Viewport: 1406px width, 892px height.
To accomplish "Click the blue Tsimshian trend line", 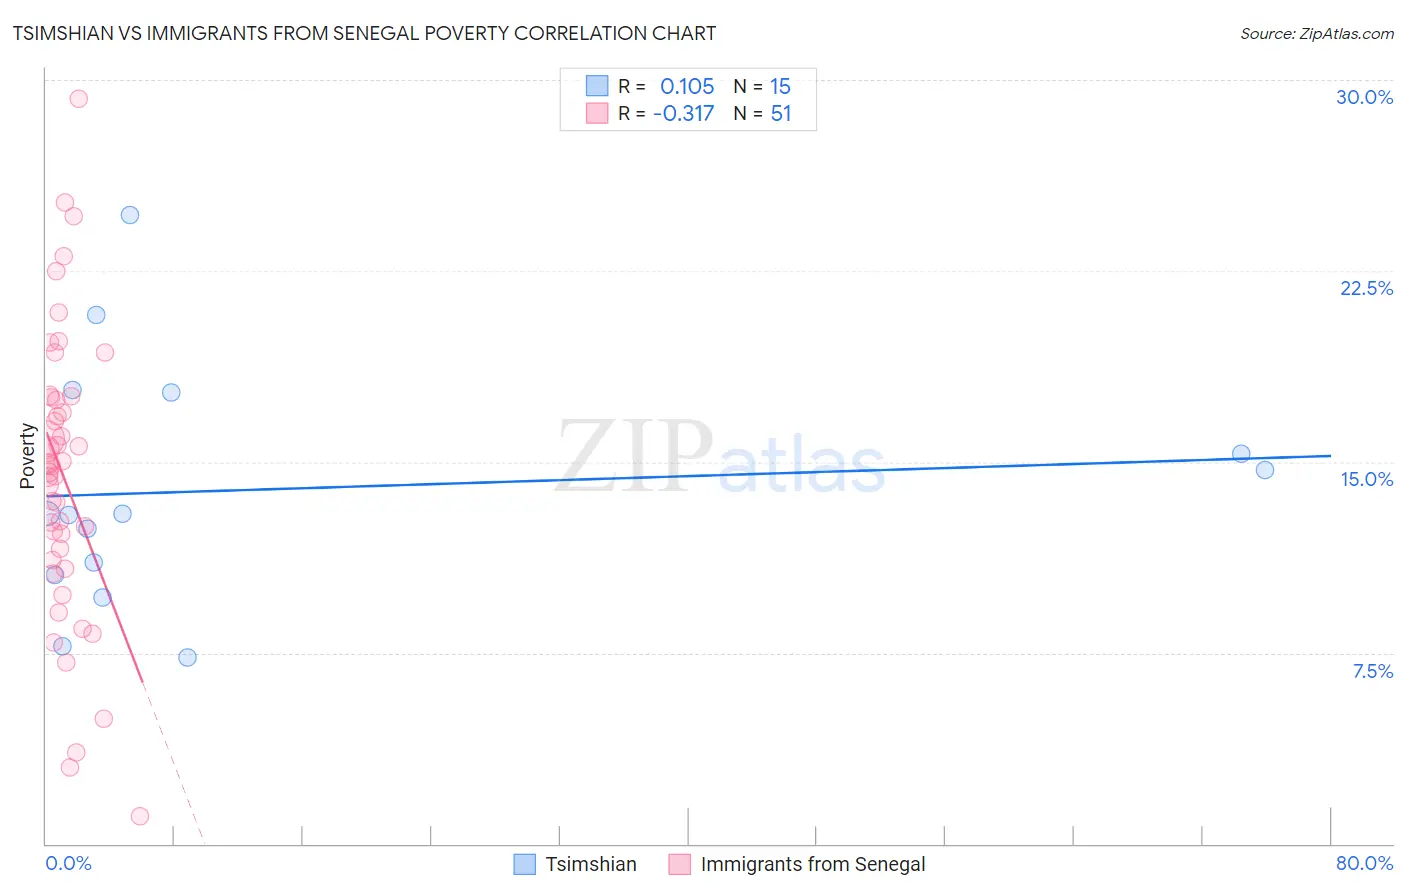I will click(688, 475).
